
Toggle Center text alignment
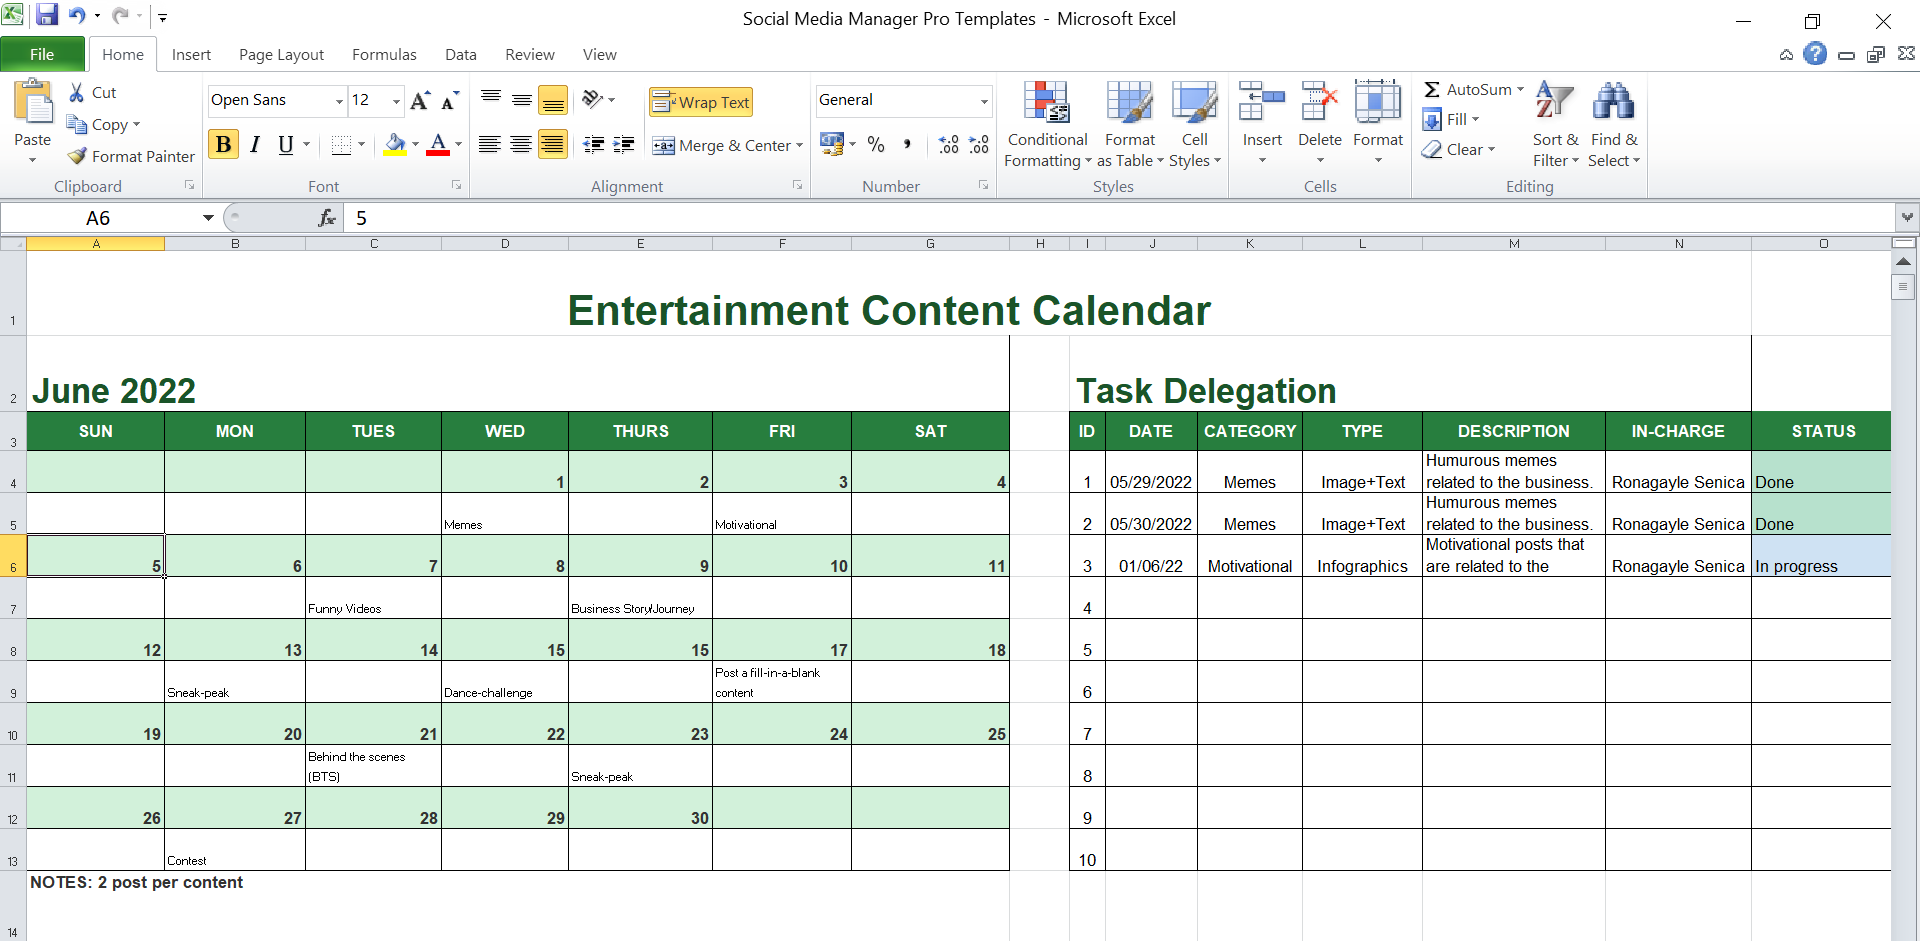(x=521, y=145)
